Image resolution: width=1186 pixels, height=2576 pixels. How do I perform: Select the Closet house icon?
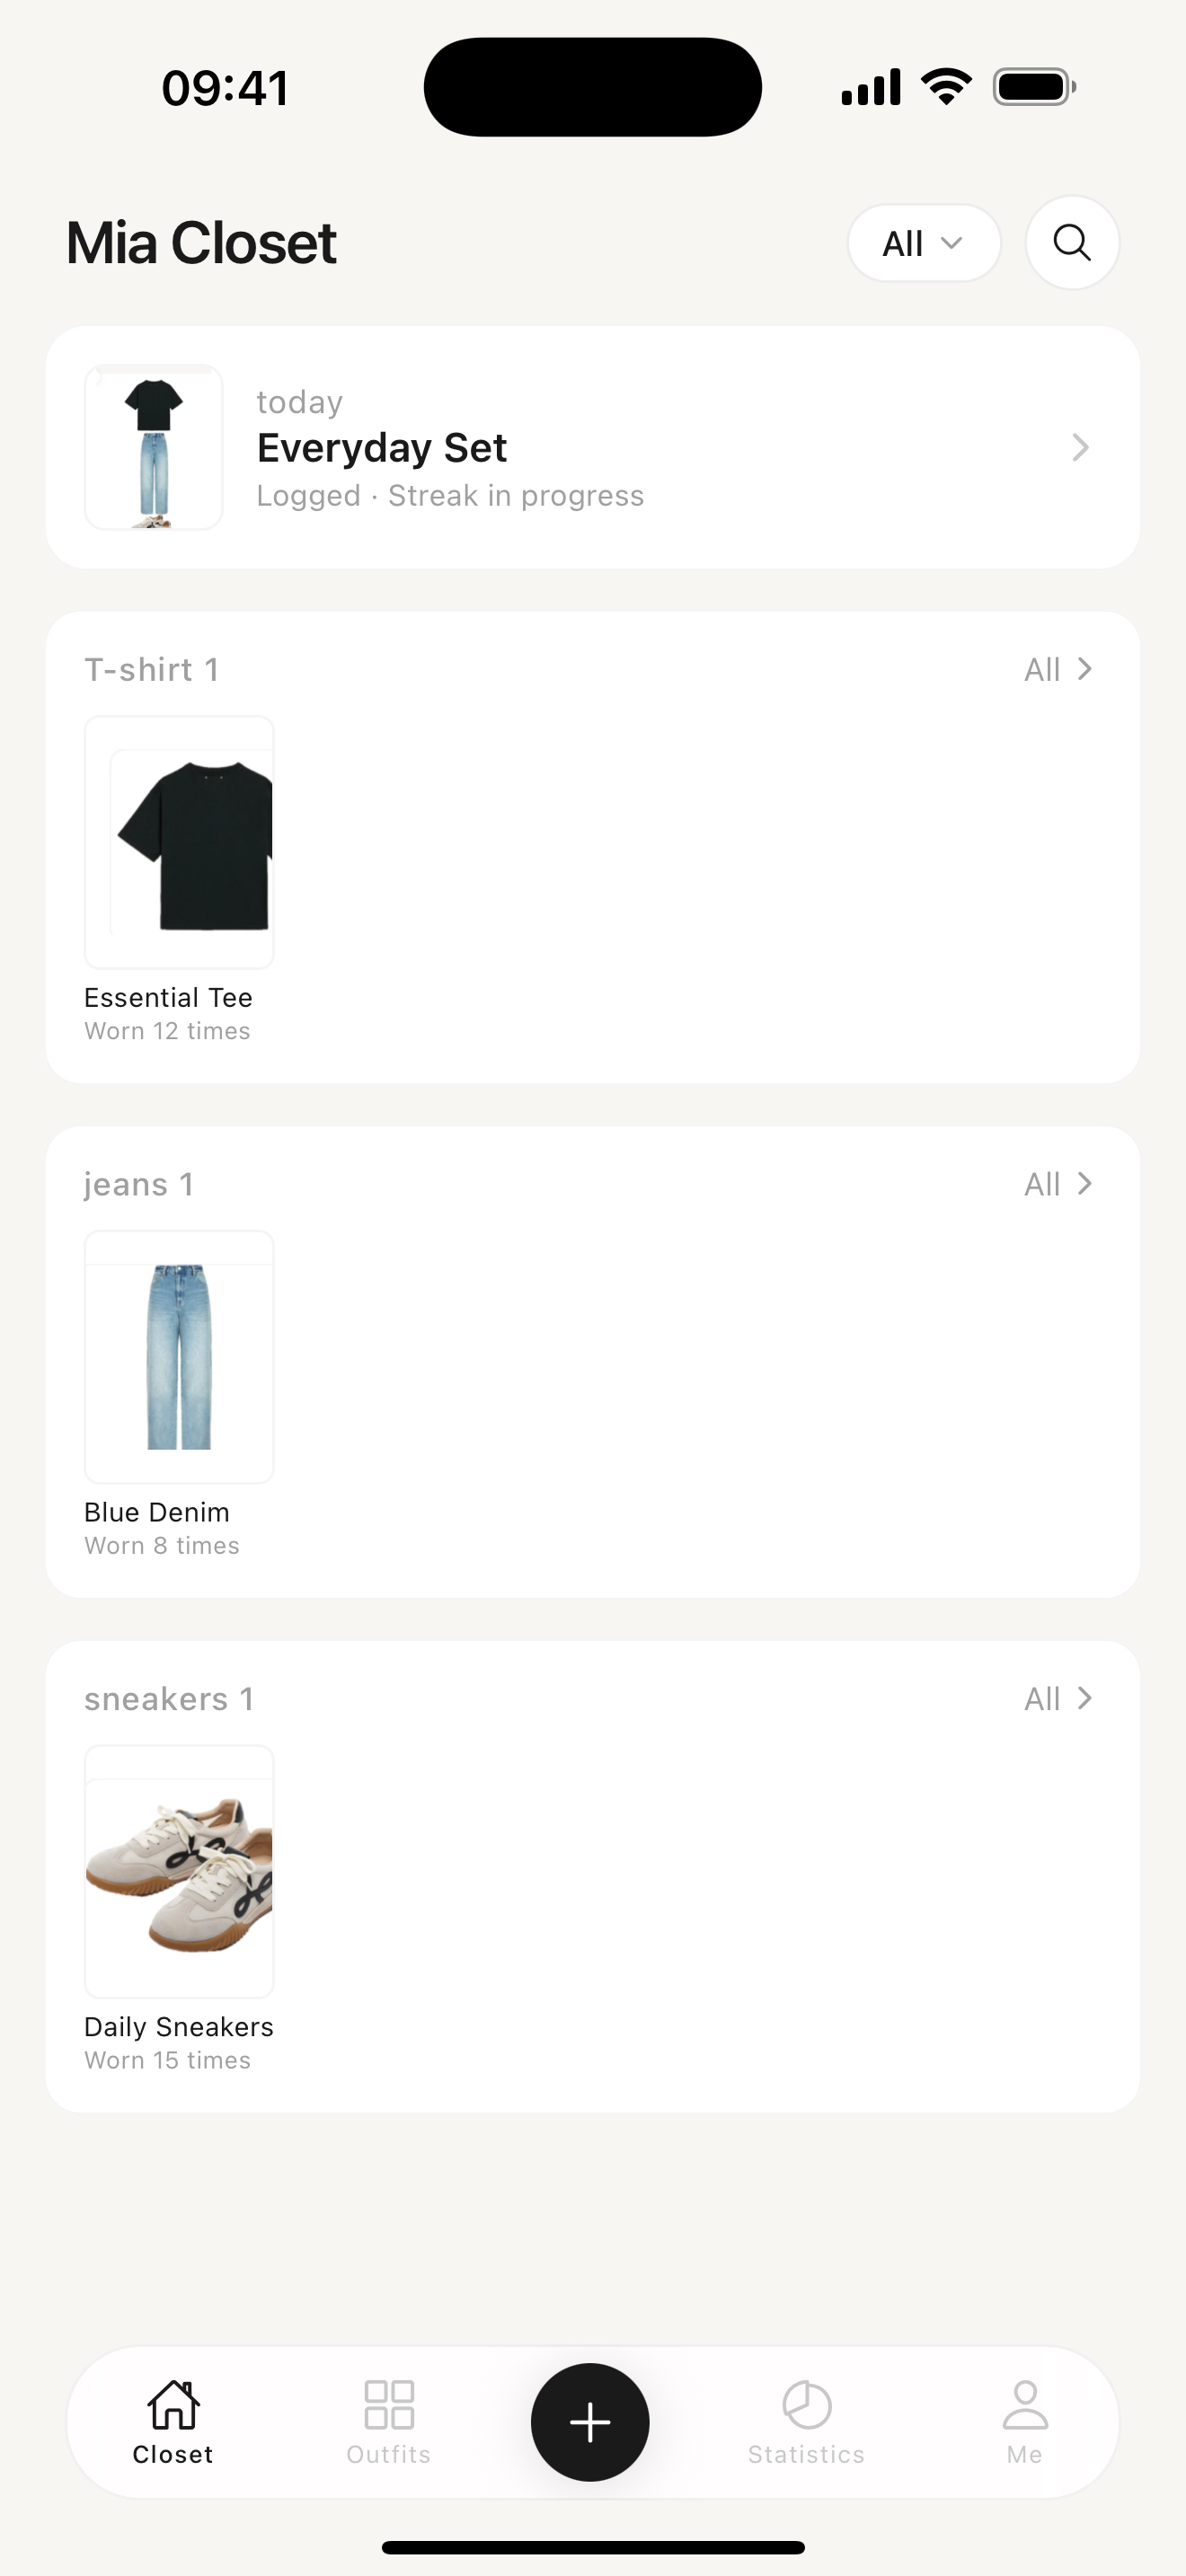pos(173,2404)
